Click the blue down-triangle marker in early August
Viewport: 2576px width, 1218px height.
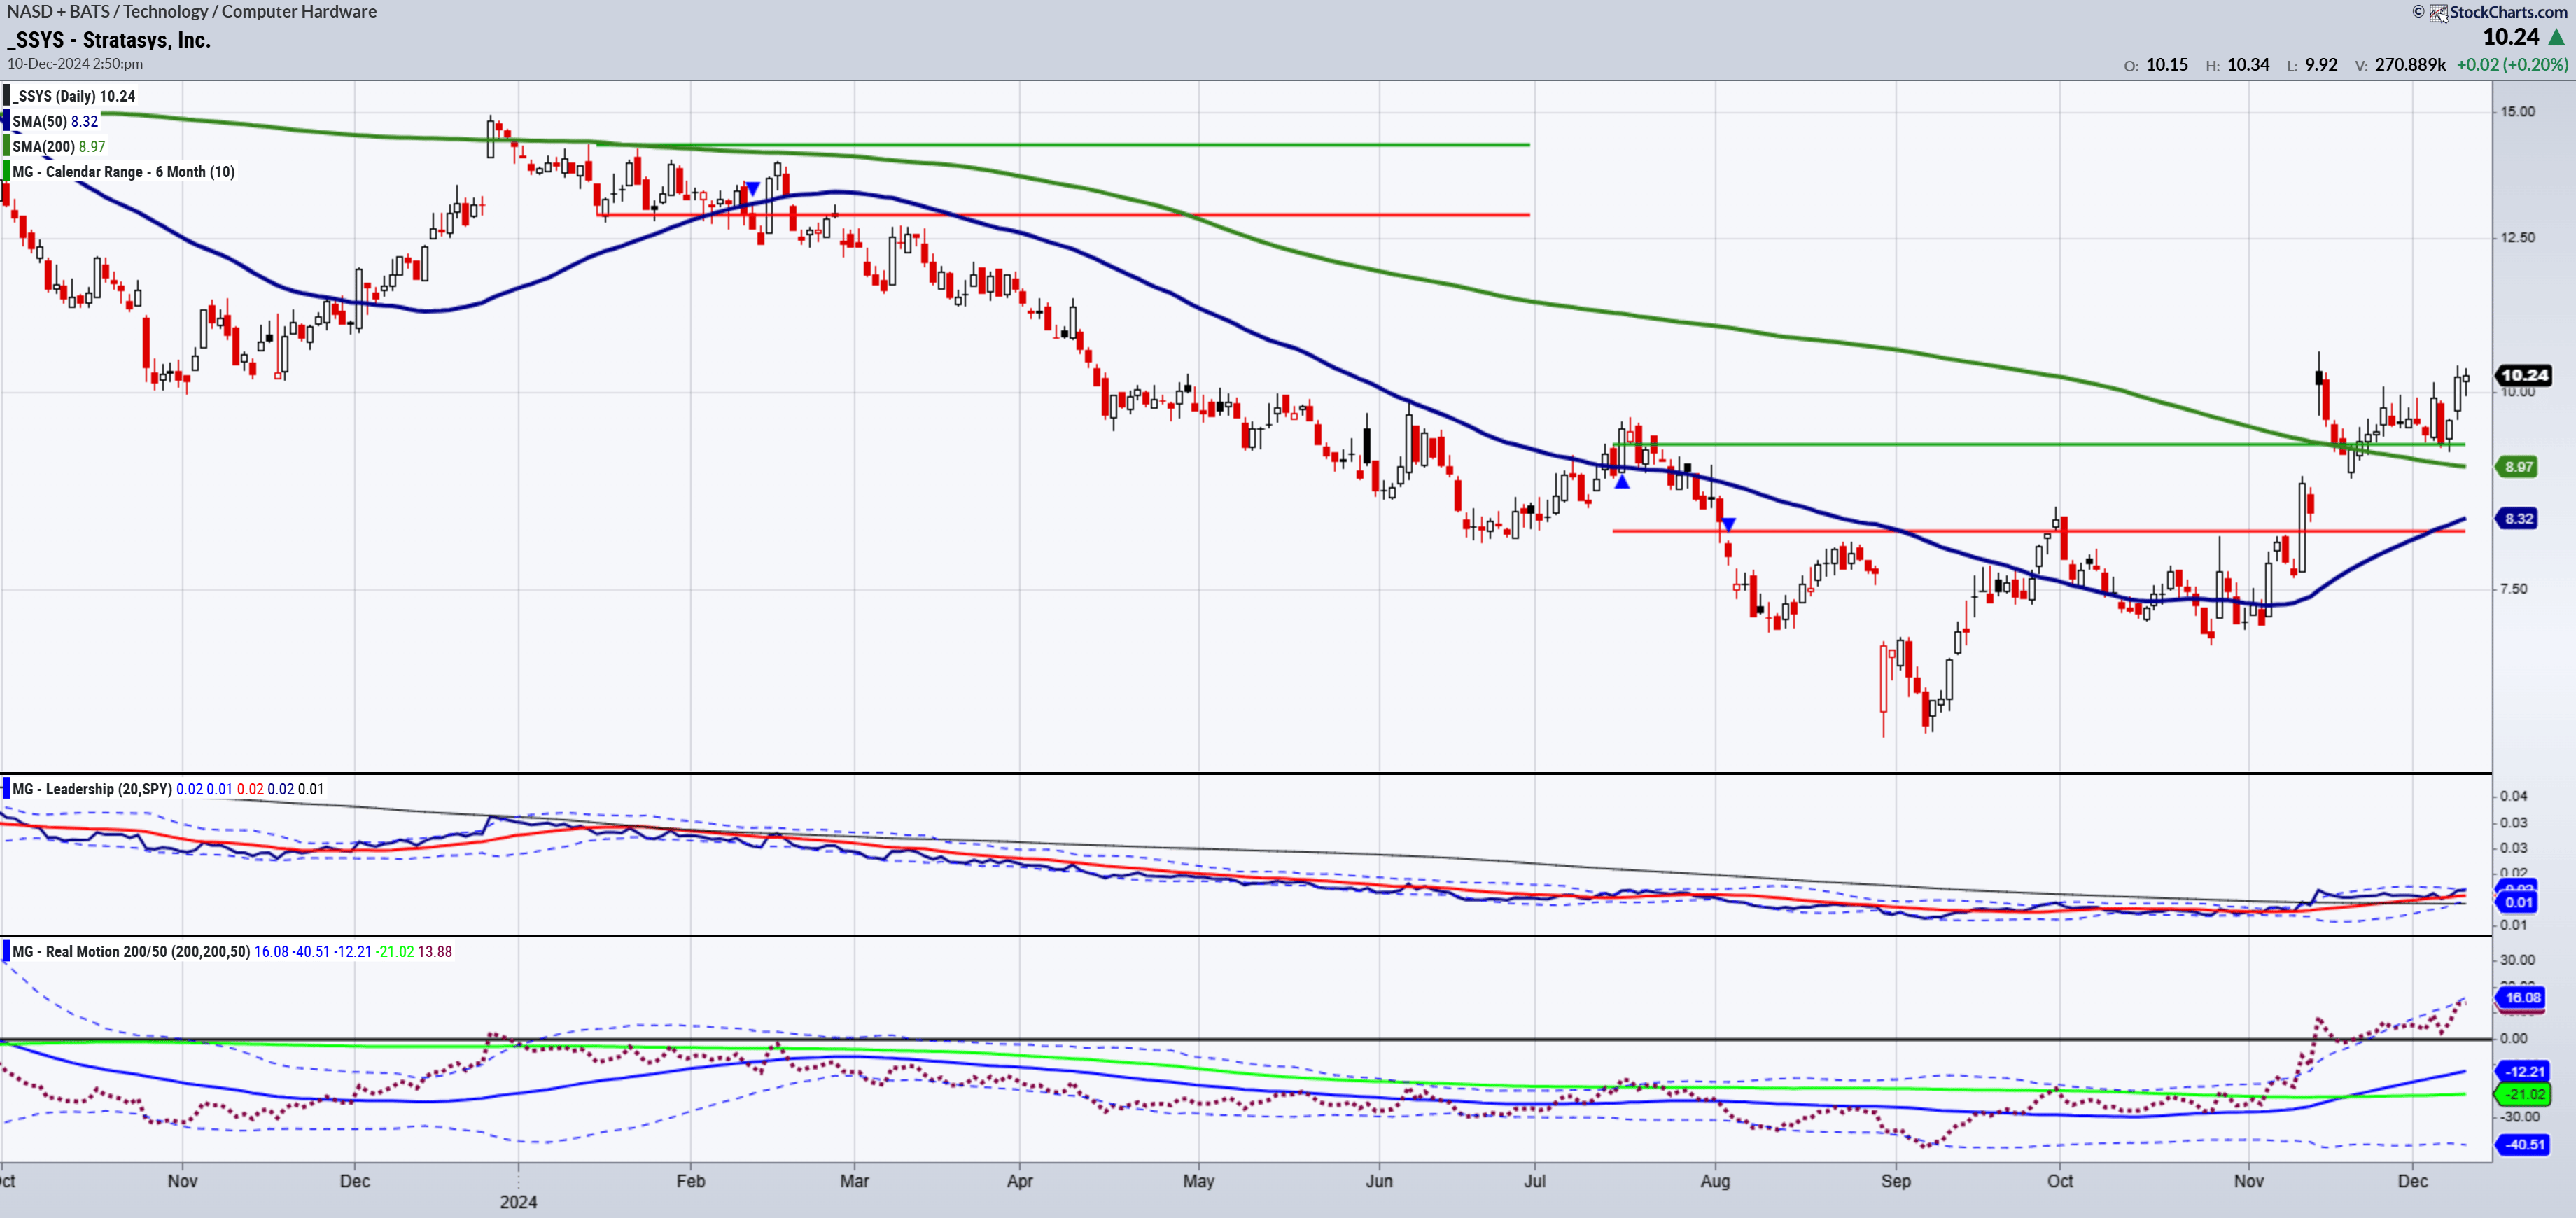1728,524
